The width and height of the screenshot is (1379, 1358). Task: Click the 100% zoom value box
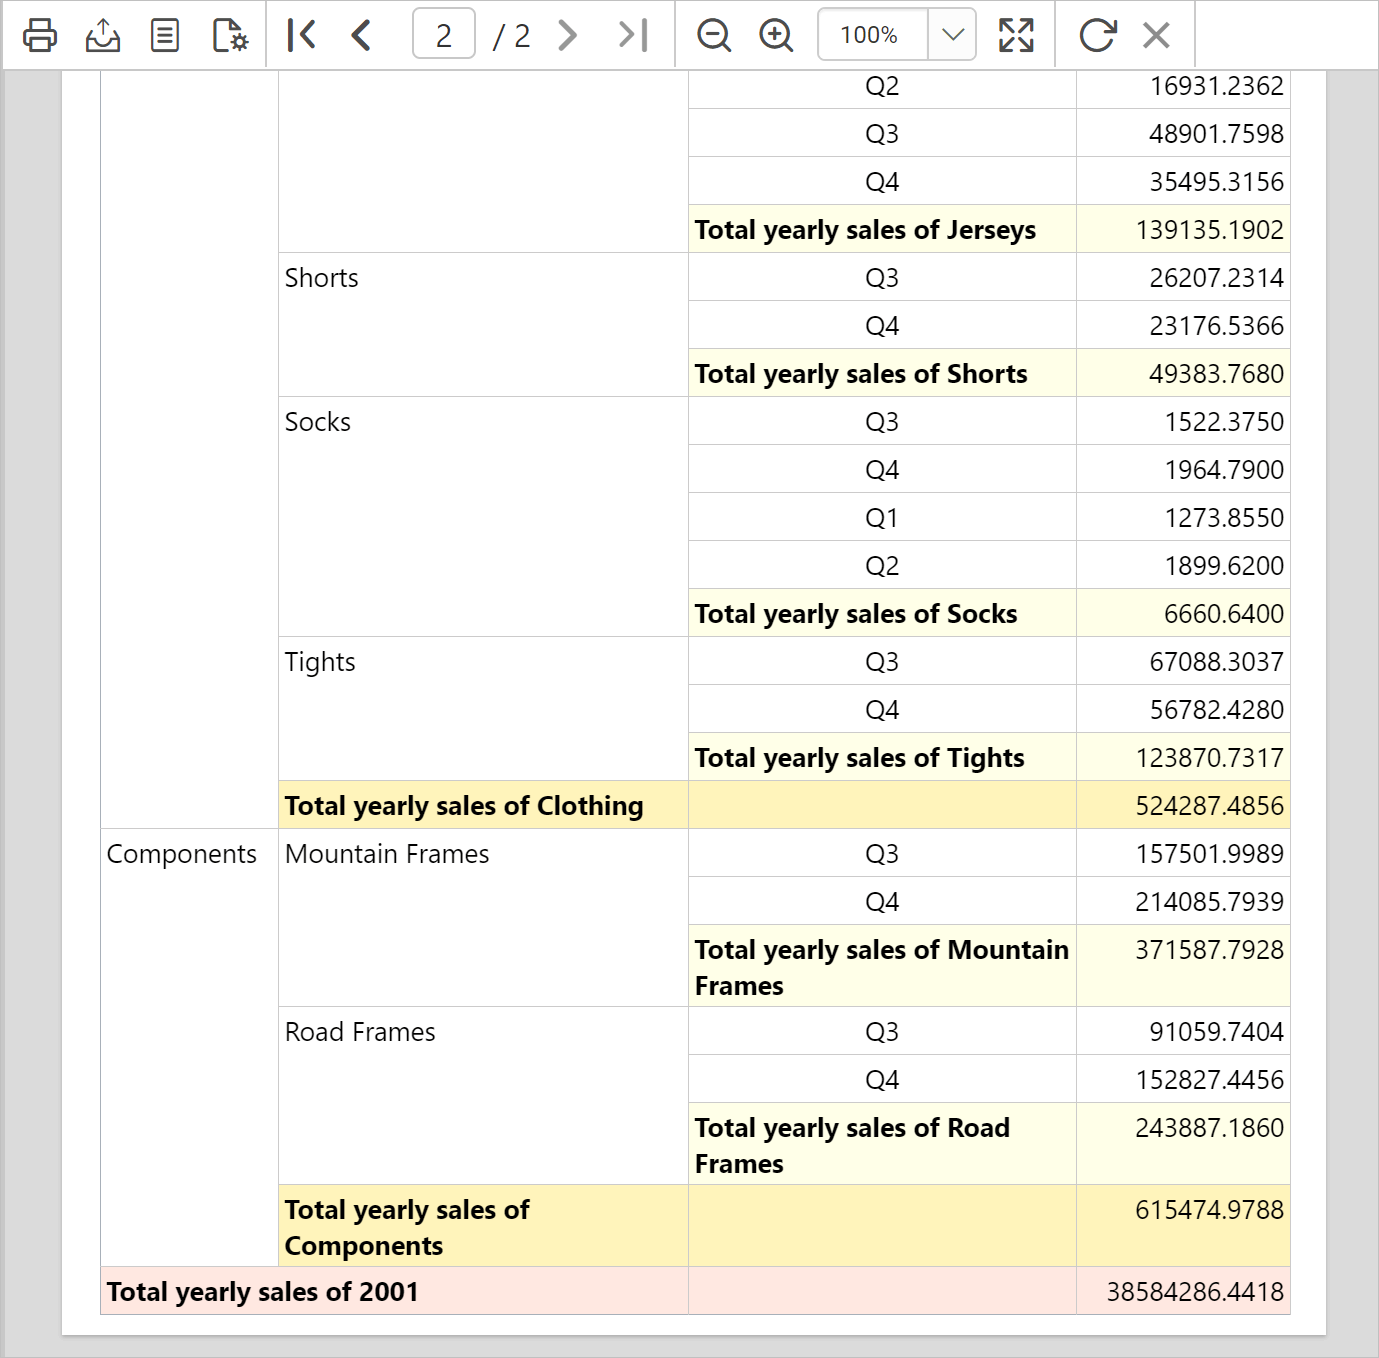[873, 35]
